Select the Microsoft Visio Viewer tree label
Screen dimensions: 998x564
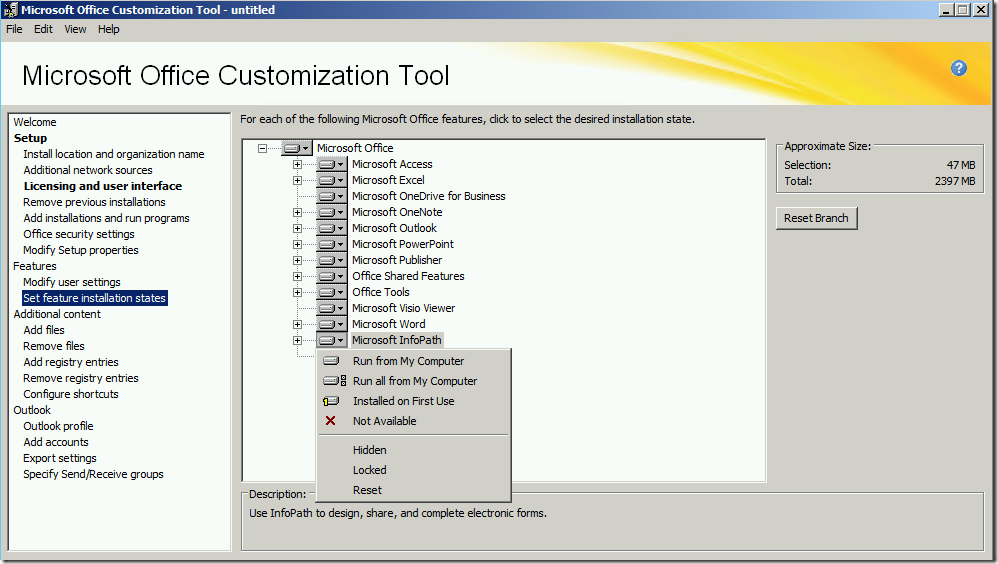(404, 308)
